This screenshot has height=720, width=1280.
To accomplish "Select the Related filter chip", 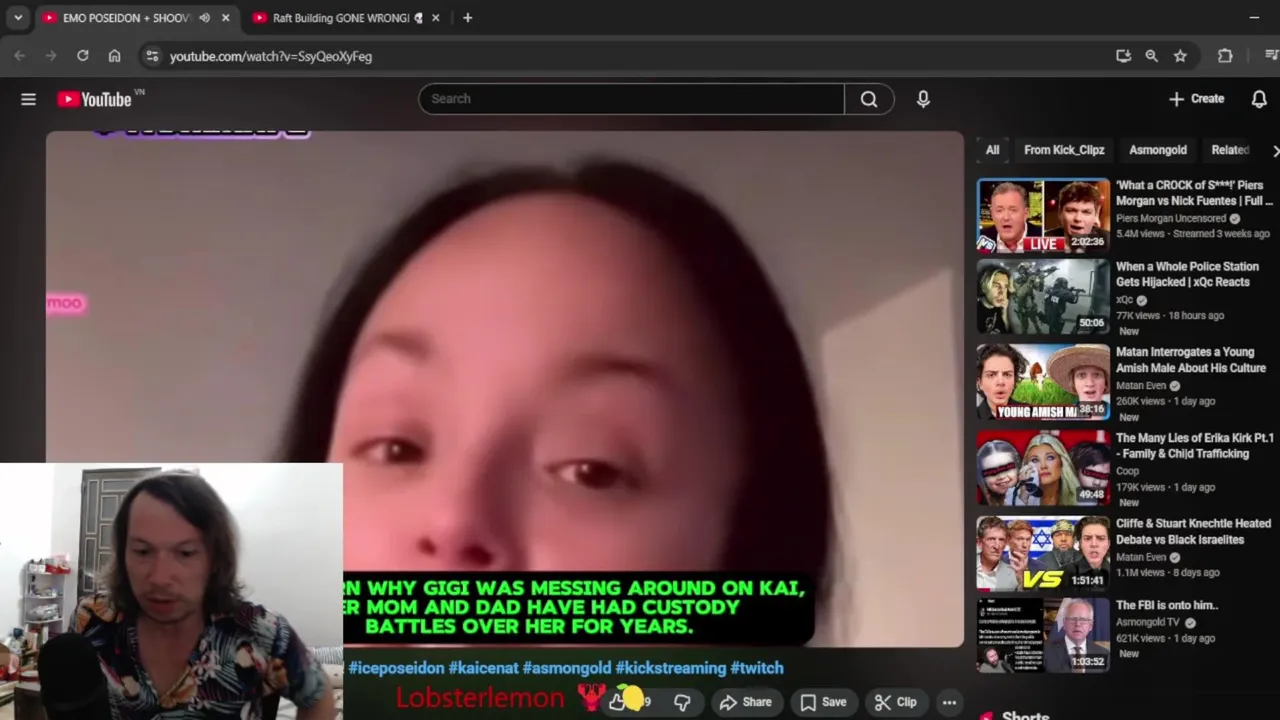I will 1230,150.
